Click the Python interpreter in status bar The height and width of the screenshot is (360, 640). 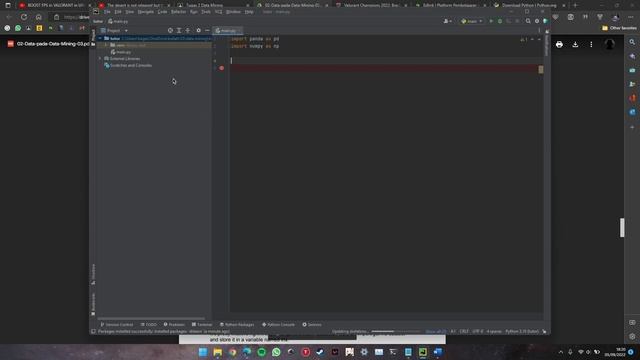coord(522,331)
